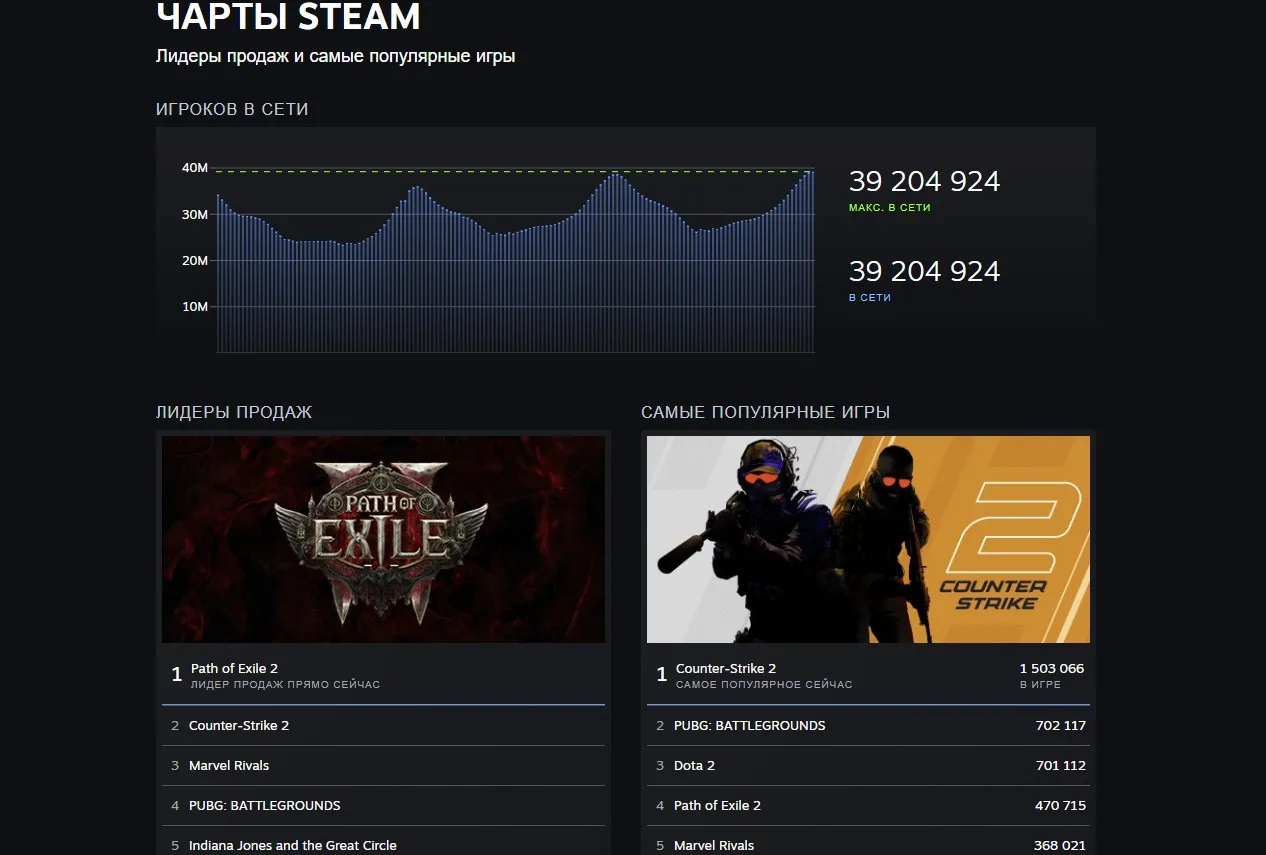The image size is (1266, 855).
Task: Click the ИГРОКОВ В СЕТИ heading
Action: [232, 109]
